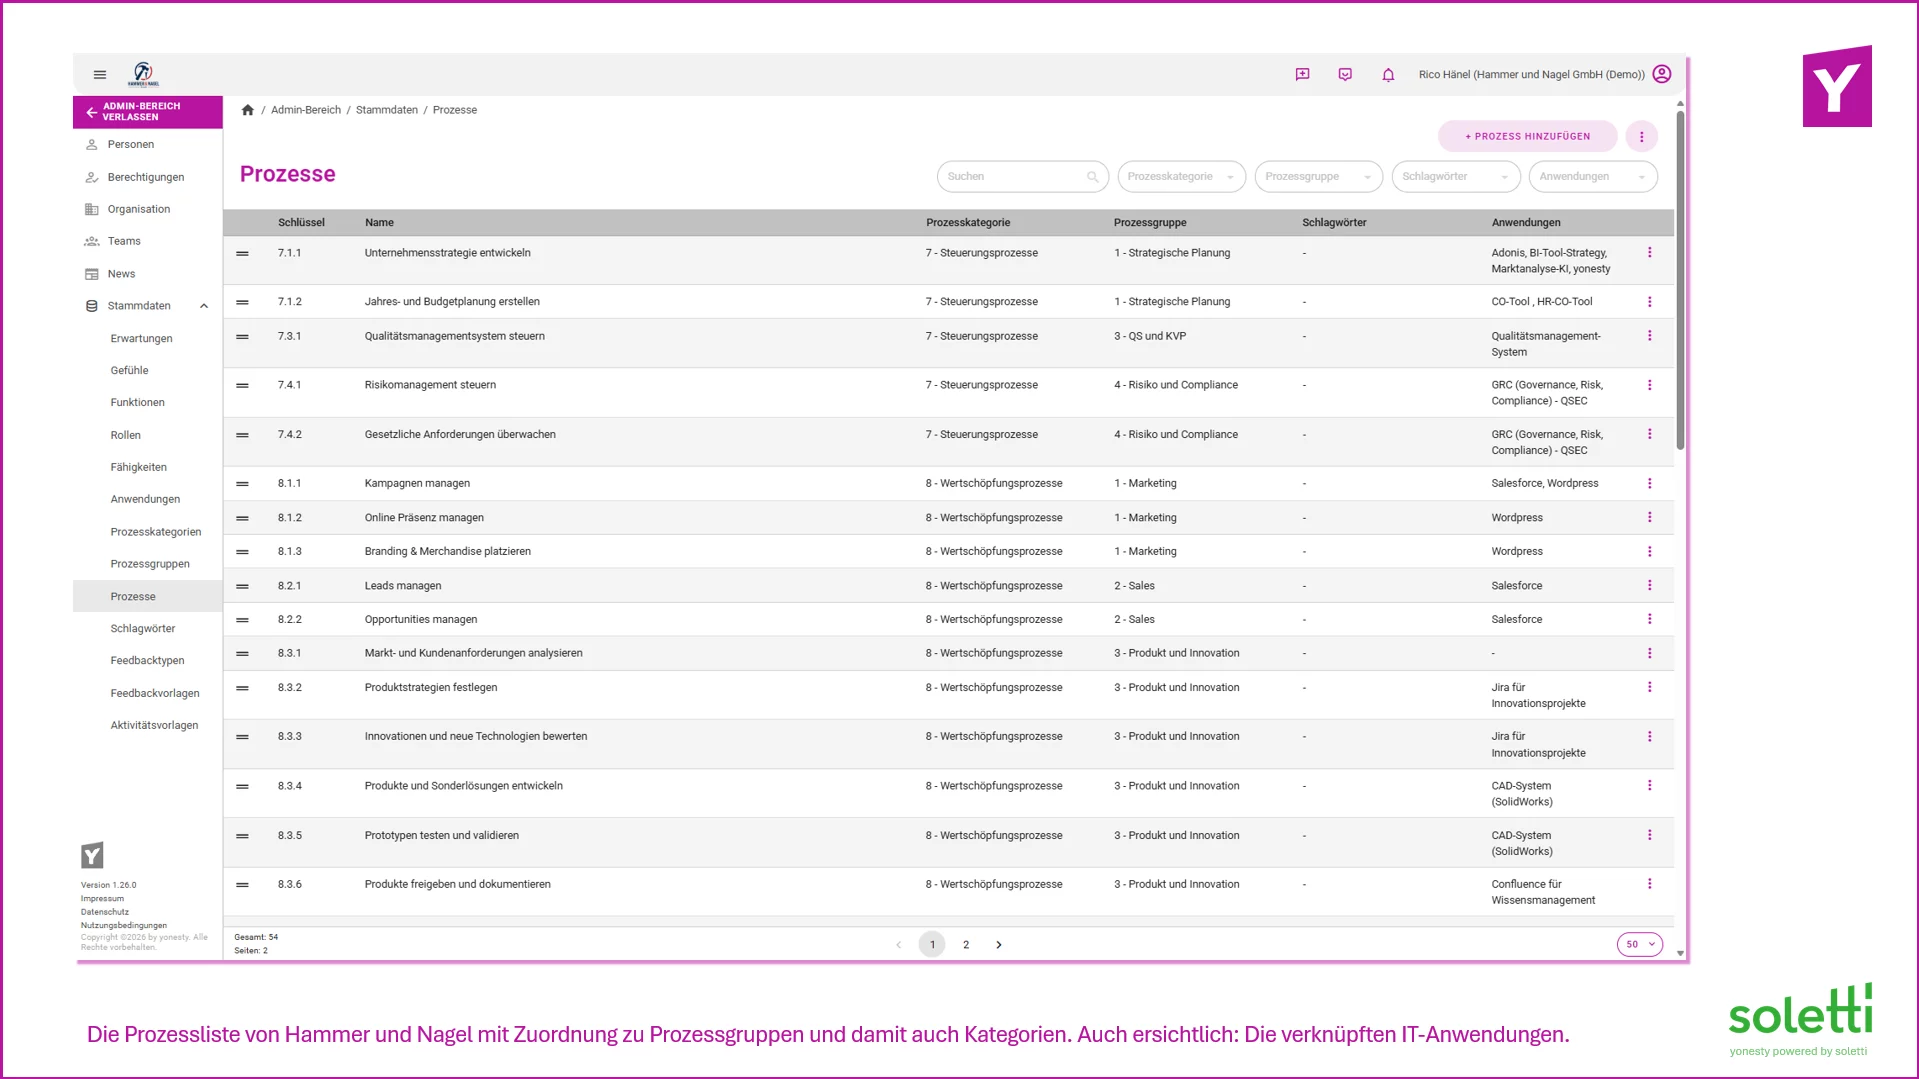Open row menu for Leads managen
1919x1079 pixels.
point(1650,585)
